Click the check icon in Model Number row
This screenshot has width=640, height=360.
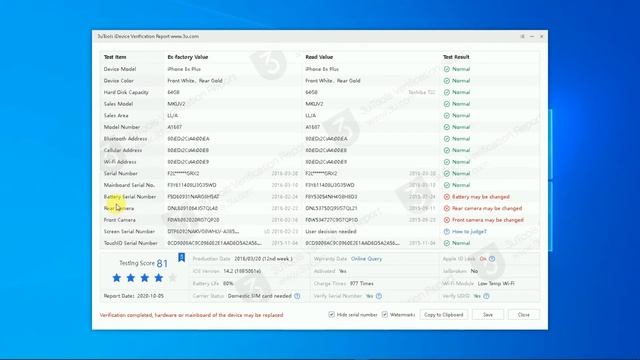coord(447,127)
